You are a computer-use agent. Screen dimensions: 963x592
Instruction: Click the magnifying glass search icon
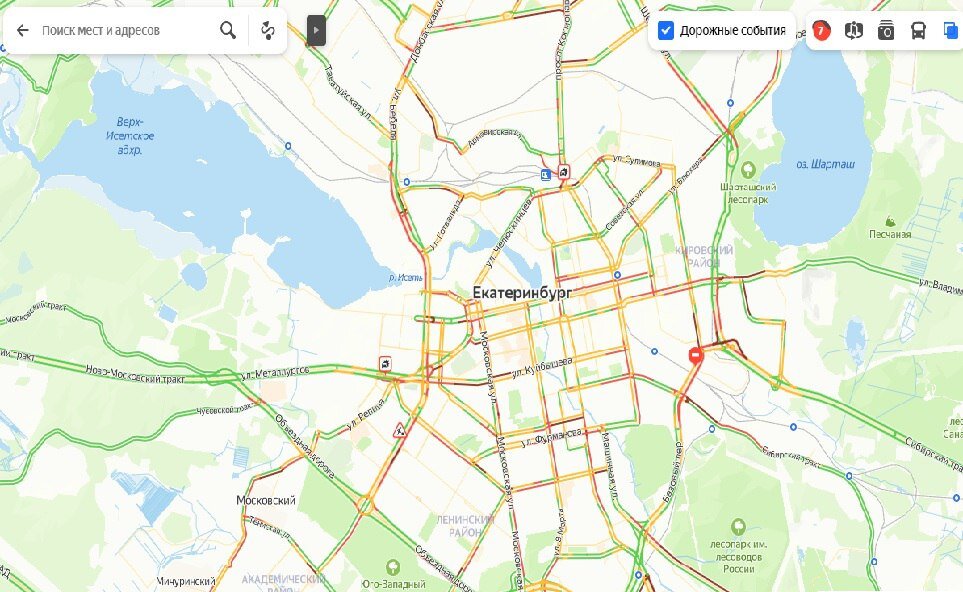pyautogui.click(x=228, y=30)
